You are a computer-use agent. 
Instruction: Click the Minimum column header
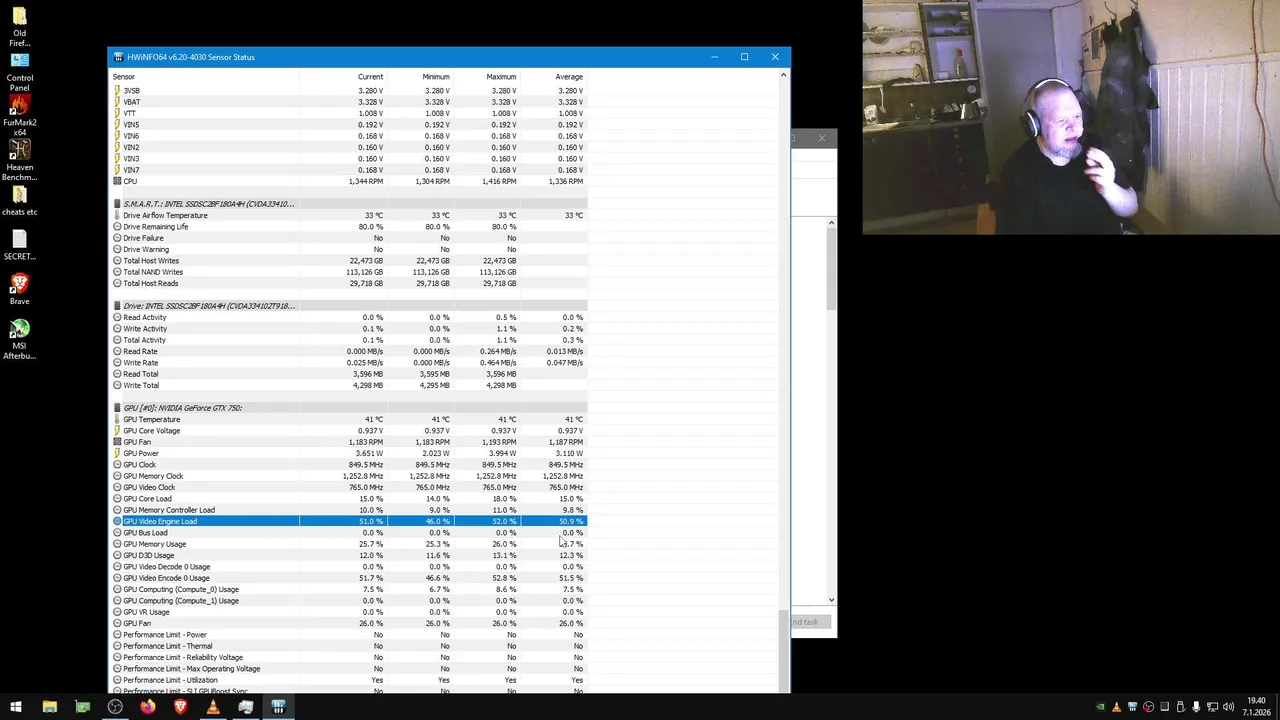point(435,77)
